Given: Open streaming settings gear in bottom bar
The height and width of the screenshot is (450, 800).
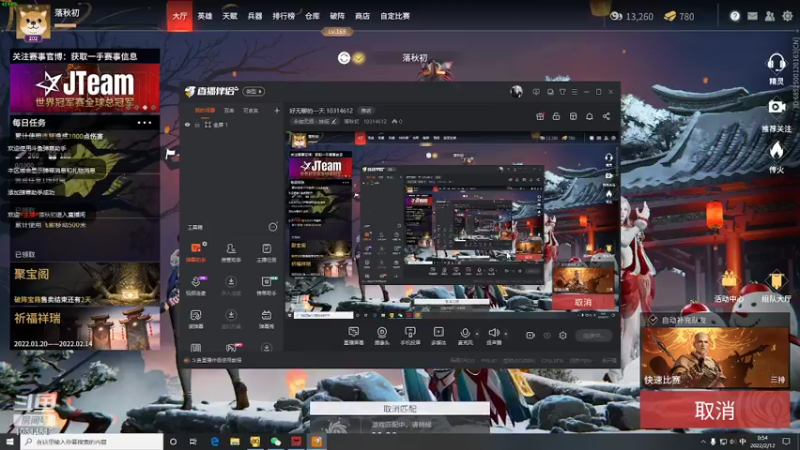Looking at the screenshot, I should 563,335.
